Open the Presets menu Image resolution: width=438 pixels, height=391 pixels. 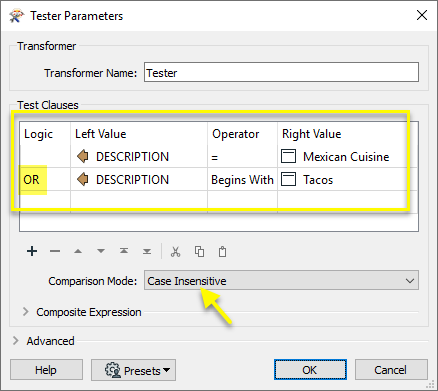133,370
